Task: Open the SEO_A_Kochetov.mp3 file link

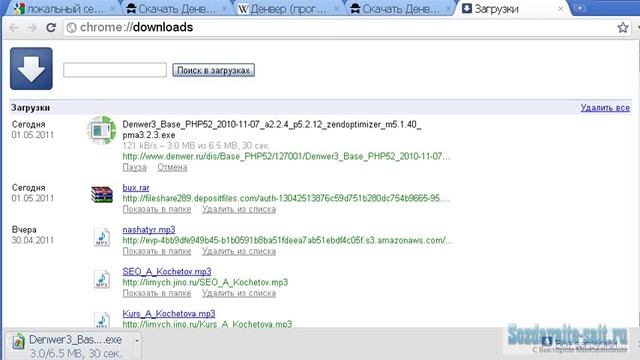Action: [x=167, y=272]
